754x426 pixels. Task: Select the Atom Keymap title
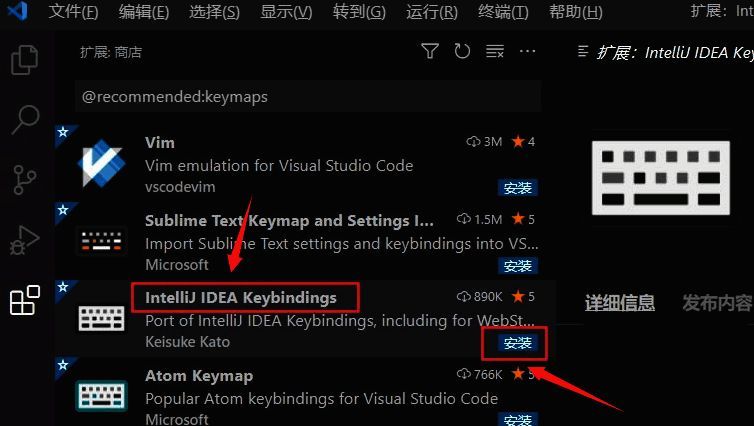pyautogui.click(x=199, y=376)
